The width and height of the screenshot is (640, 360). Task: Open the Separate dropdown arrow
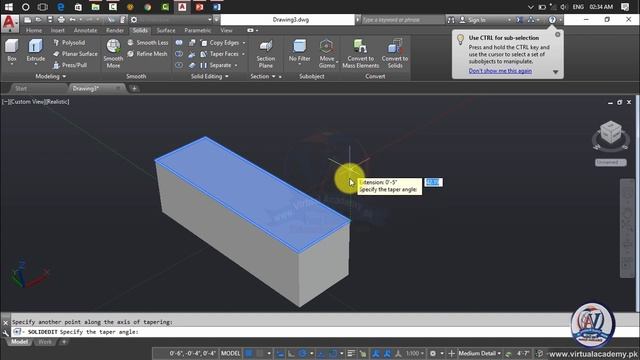click(236, 65)
